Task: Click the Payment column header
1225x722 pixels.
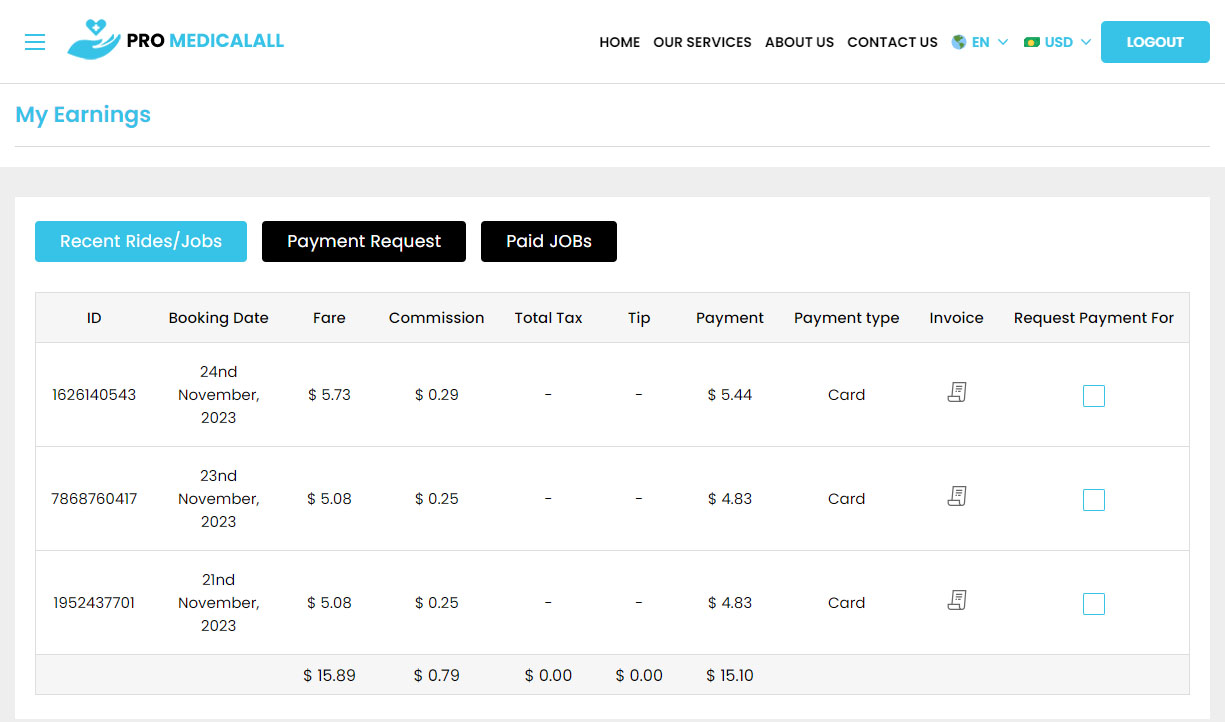Action: [x=730, y=318]
